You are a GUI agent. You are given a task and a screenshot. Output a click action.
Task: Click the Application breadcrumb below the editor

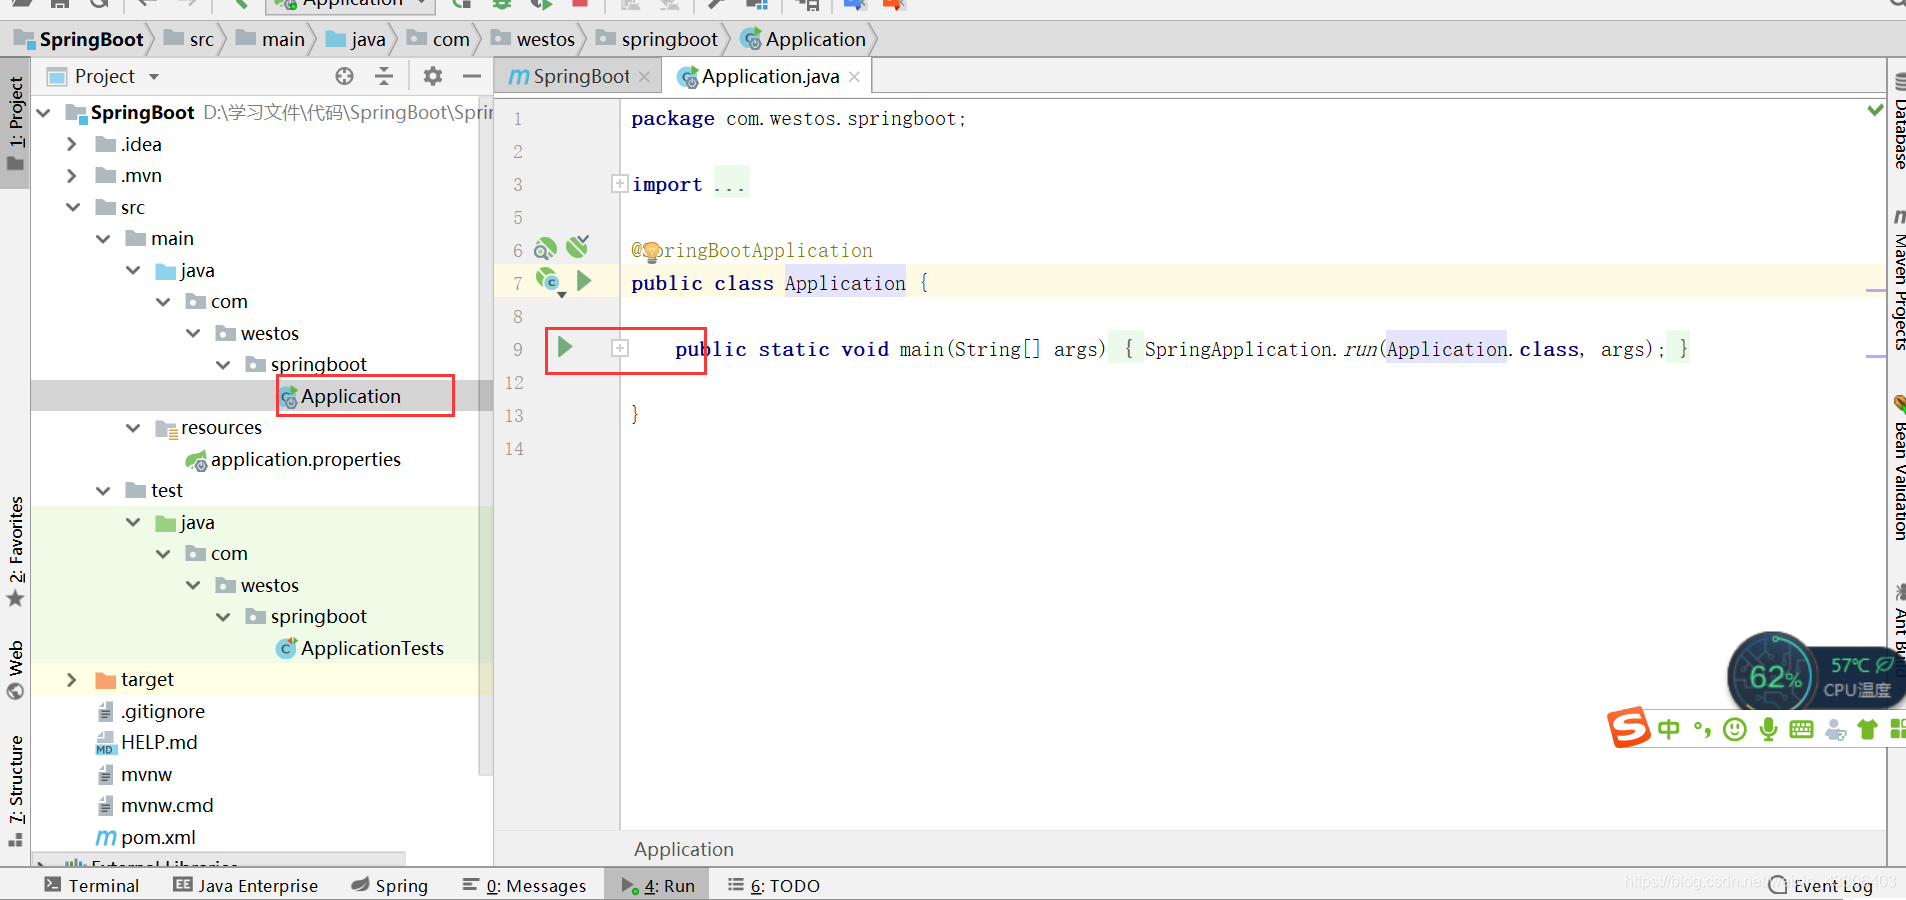pos(684,849)
